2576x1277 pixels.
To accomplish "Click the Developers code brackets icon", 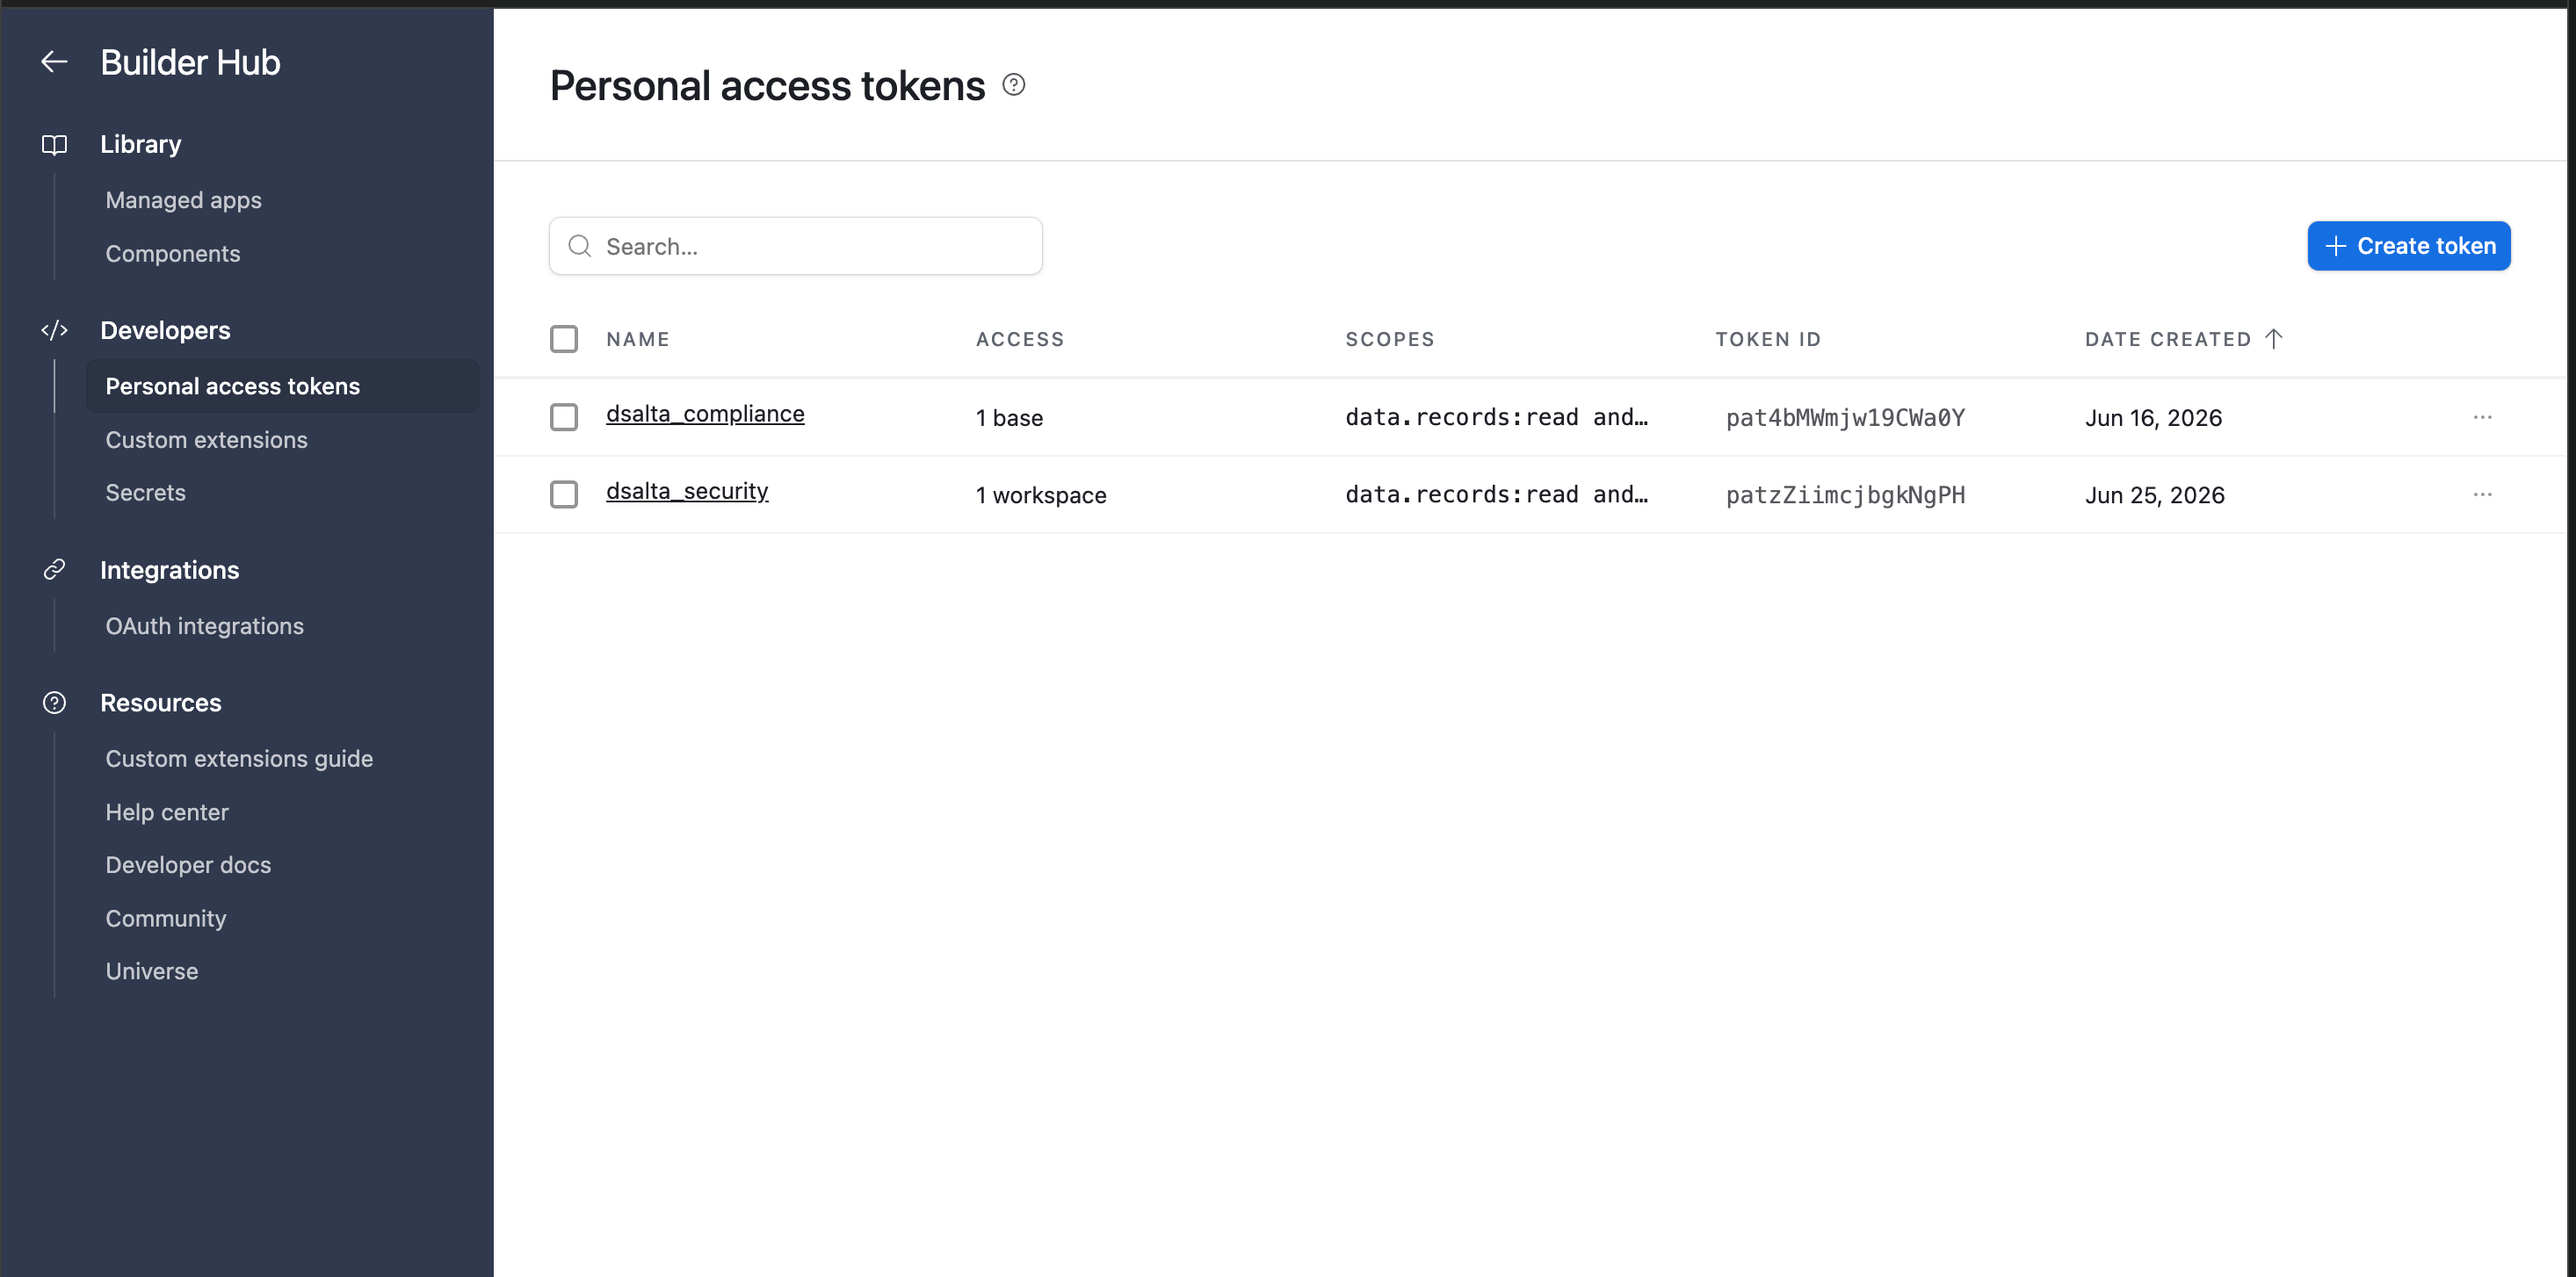I will coord(54,330).
